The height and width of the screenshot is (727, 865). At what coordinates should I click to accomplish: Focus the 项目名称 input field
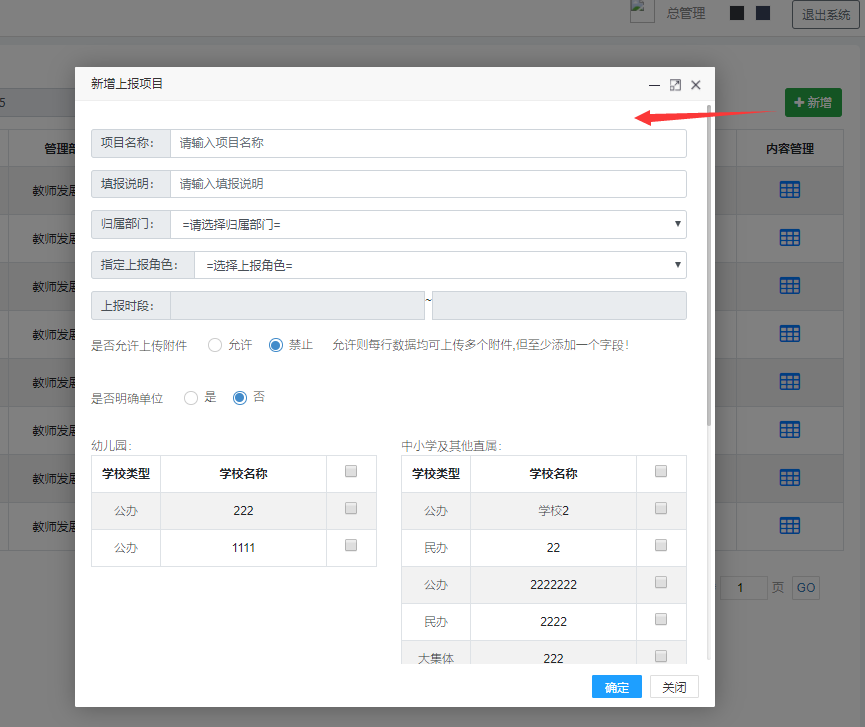point(428,143)
